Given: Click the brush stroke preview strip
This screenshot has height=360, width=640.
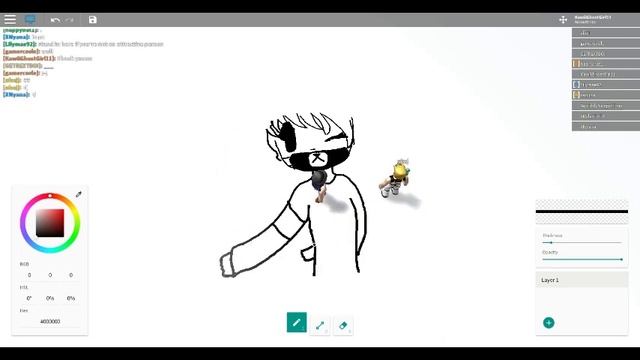Looking at the screenshot, I should click(582, 211).
